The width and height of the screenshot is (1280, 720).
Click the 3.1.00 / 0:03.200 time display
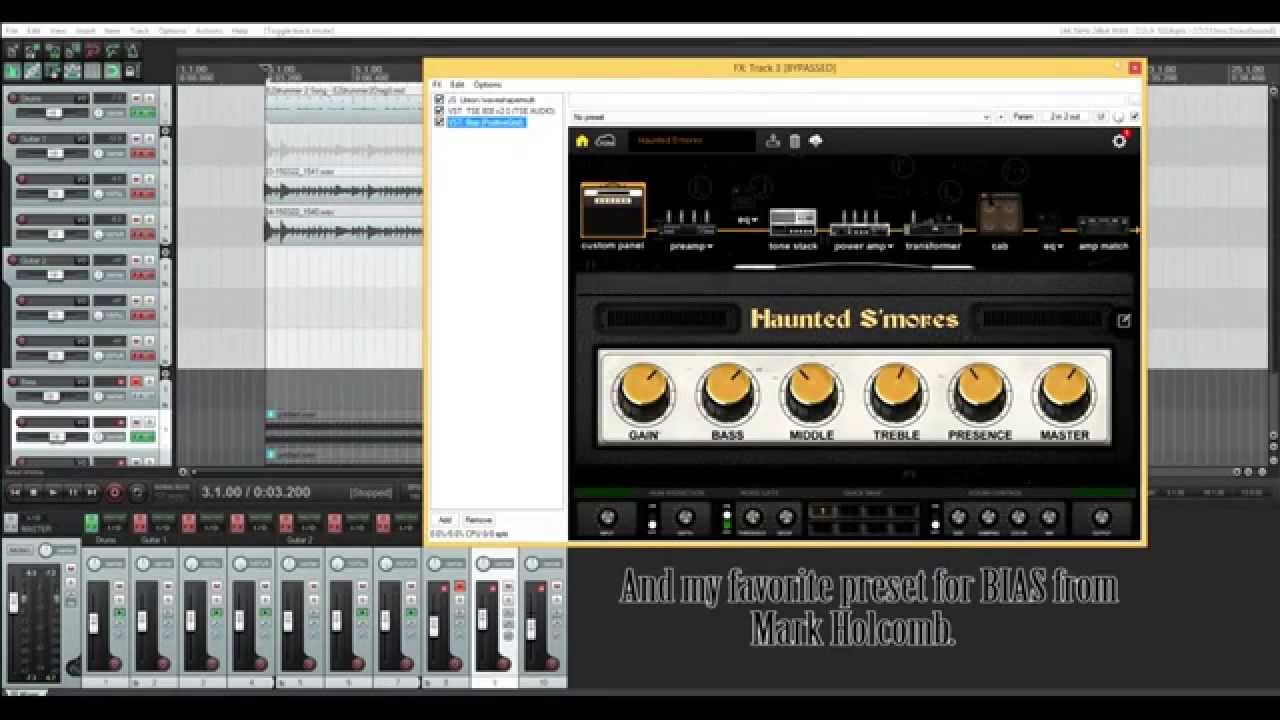coord(256,492)
